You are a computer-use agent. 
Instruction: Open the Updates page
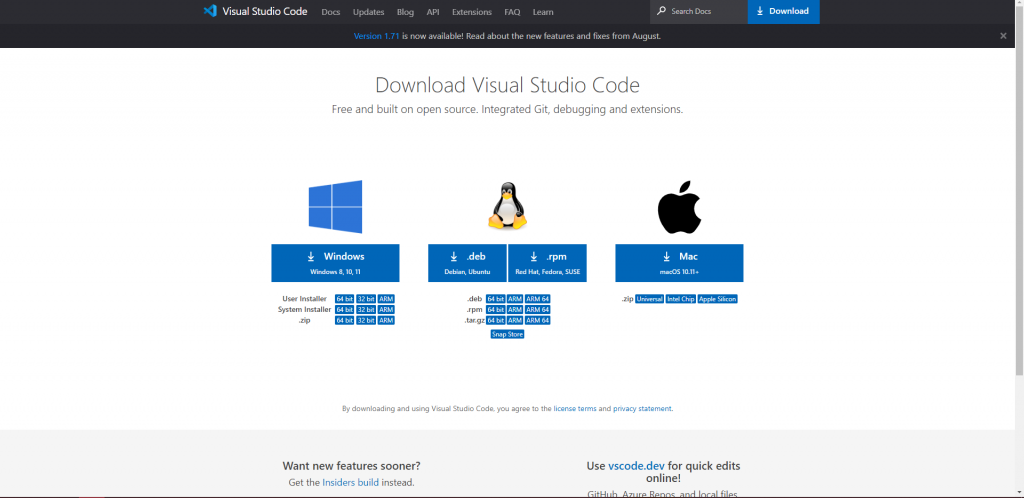[368, 12]
